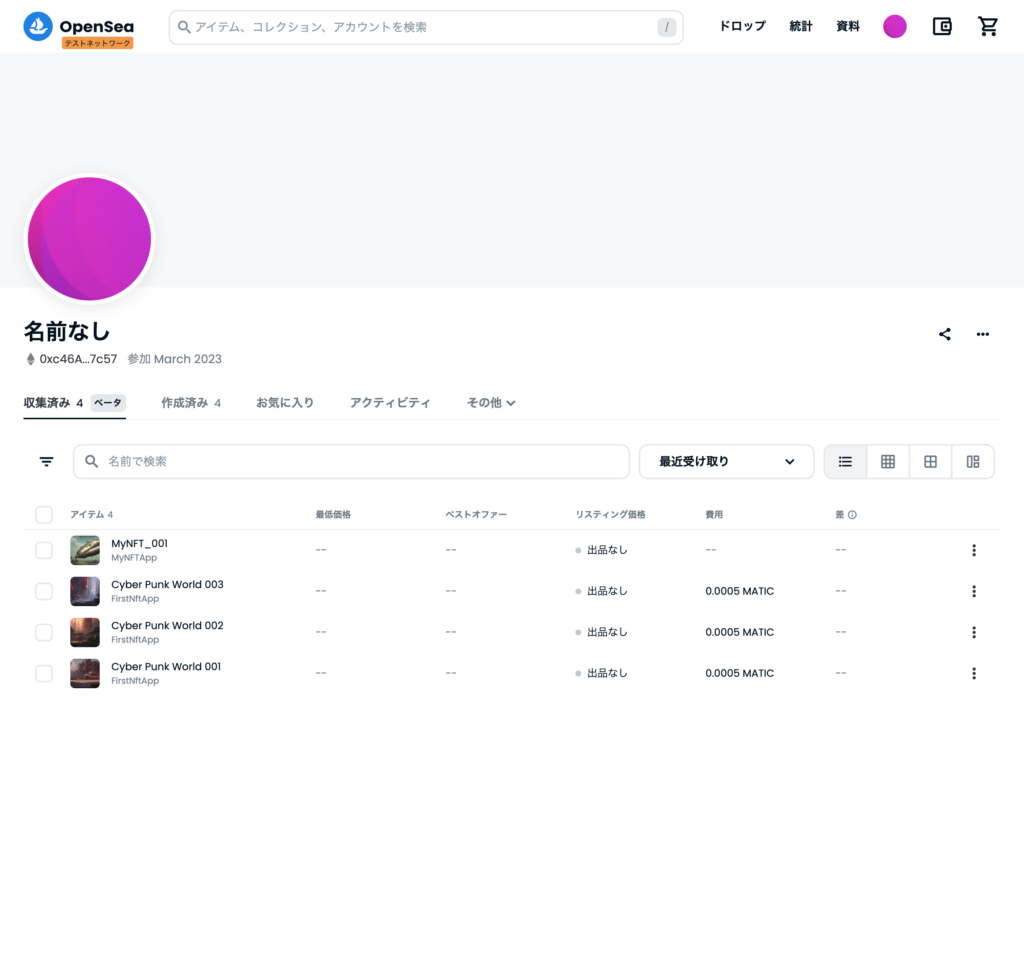
Task: Check the Cyber Punk World 001 checkbox
Action: [x=44, y=673]
